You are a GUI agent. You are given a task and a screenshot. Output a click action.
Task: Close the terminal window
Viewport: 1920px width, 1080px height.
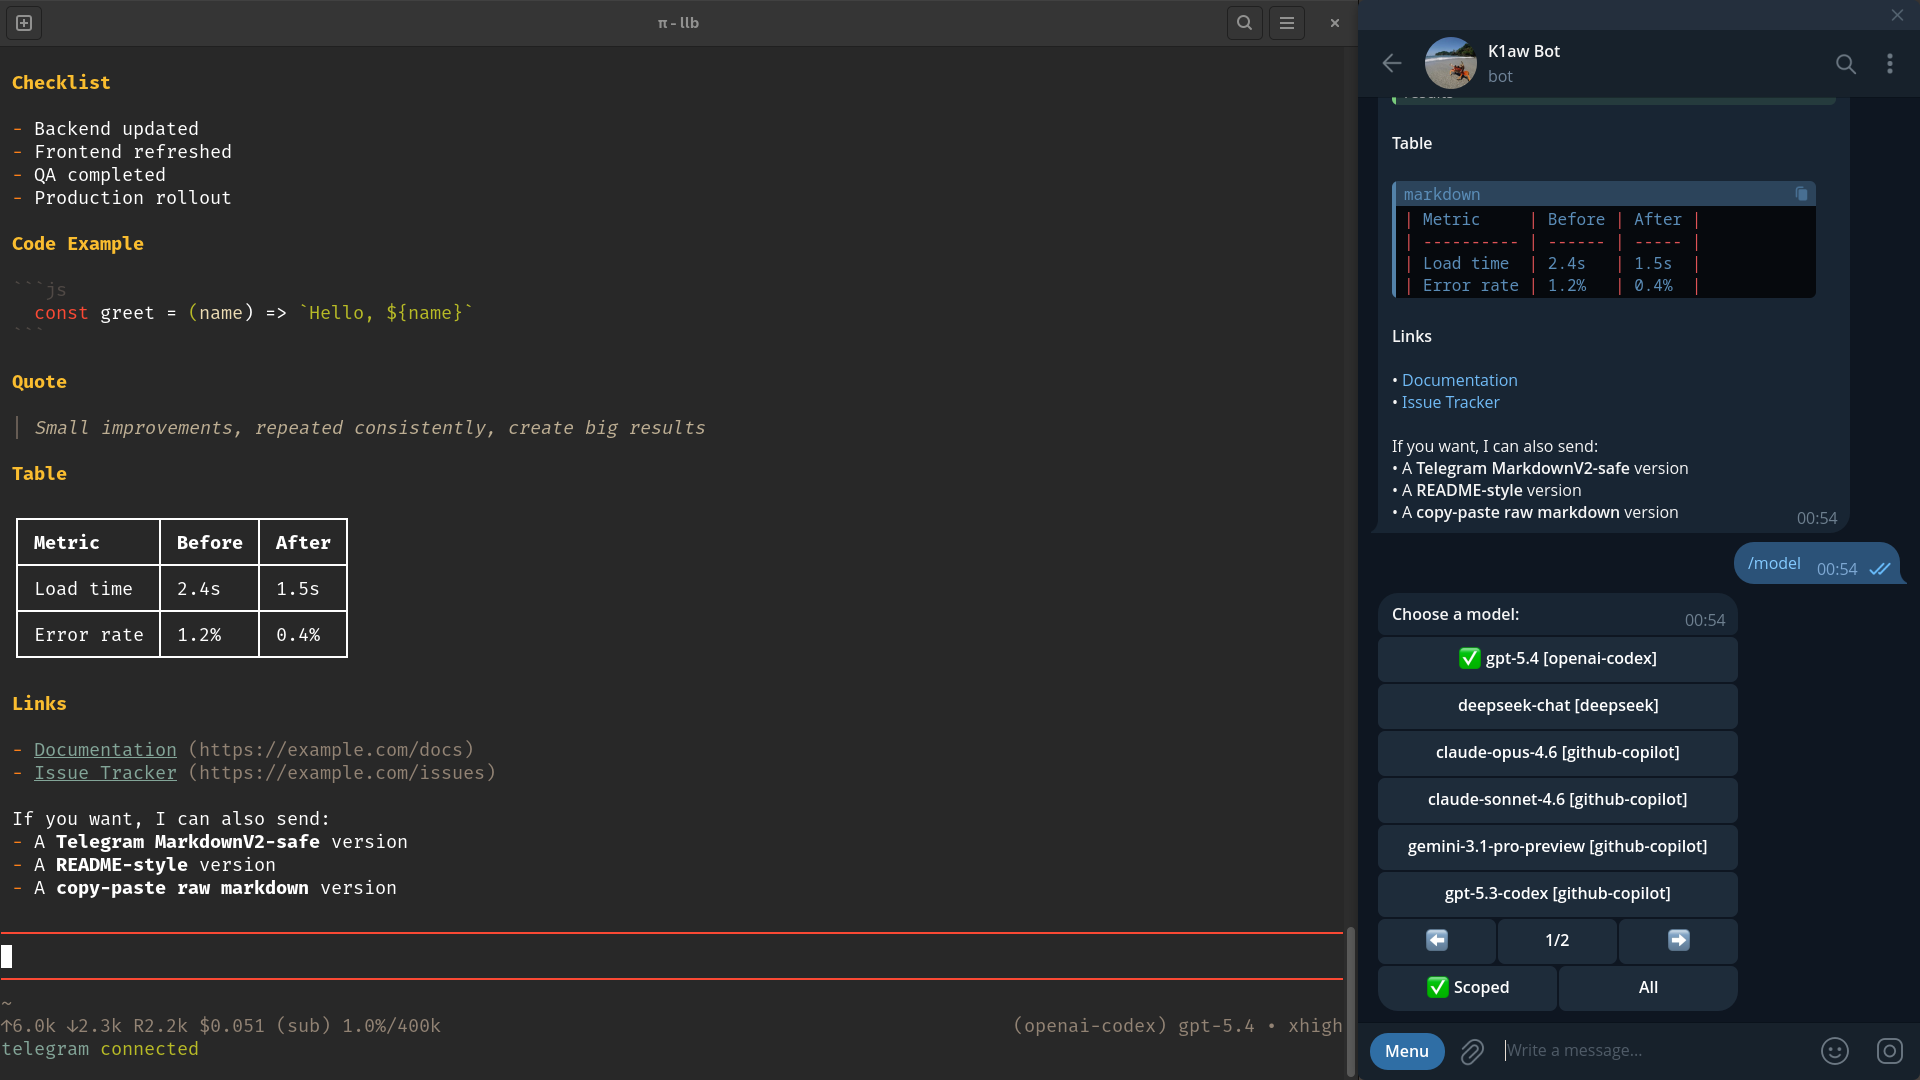point(1334,22)
